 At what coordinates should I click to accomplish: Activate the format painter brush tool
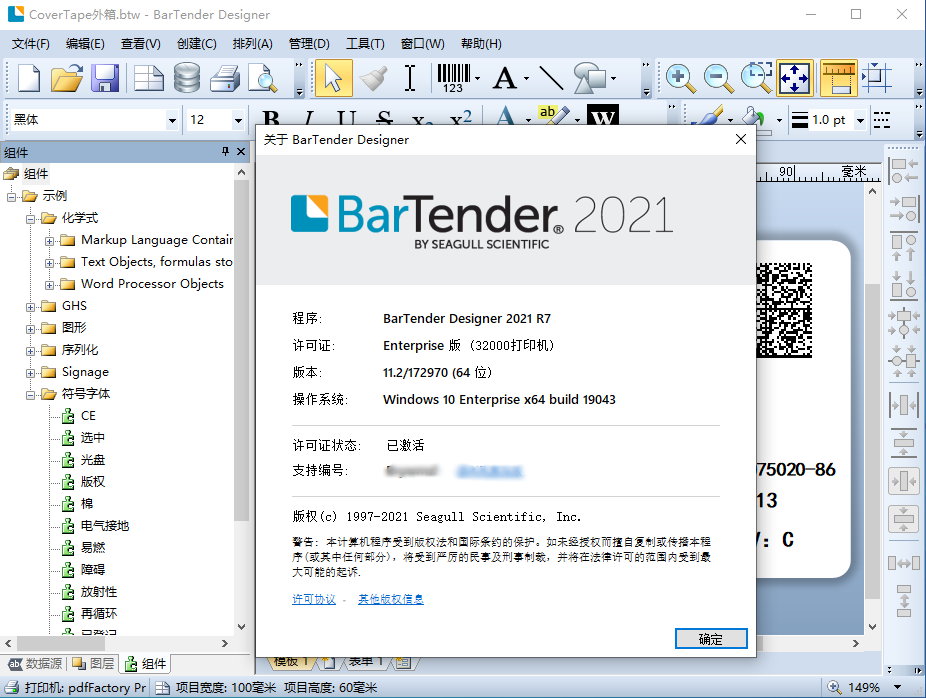[x=373, y=78]
